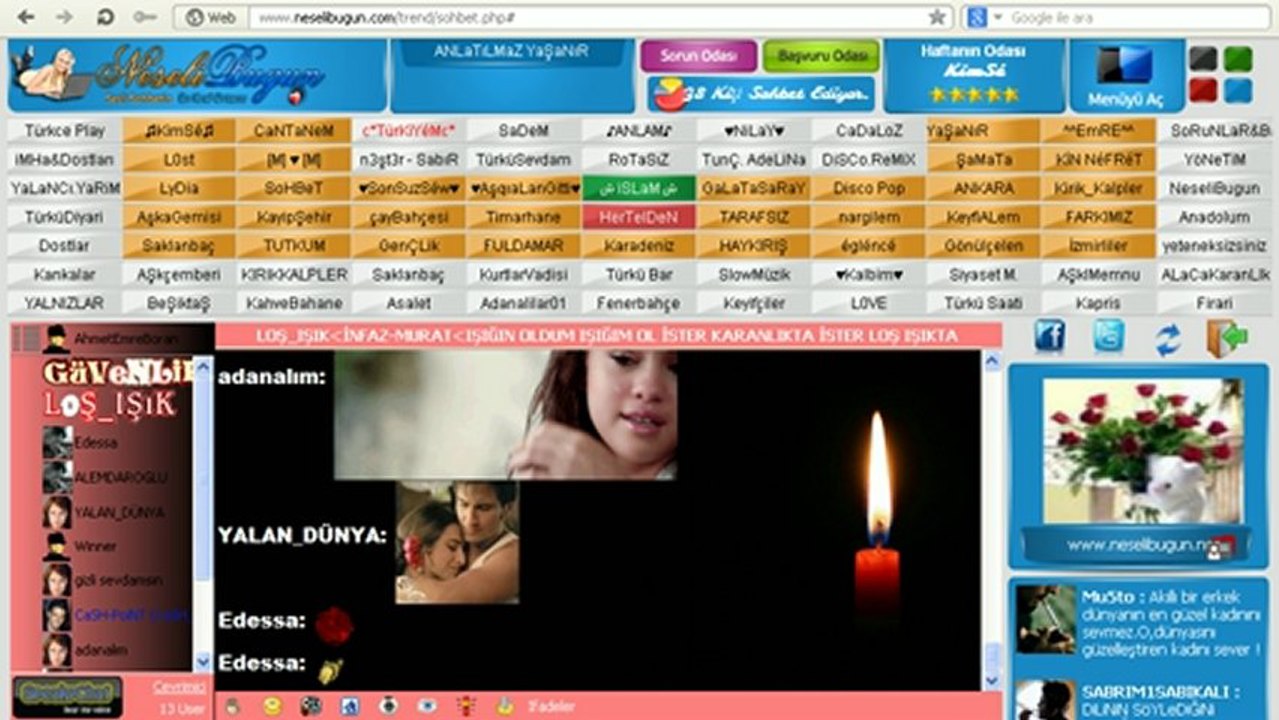Go back with the browser back arrow
Viewport: 1279px width, 720px height.
coord(27,17)
